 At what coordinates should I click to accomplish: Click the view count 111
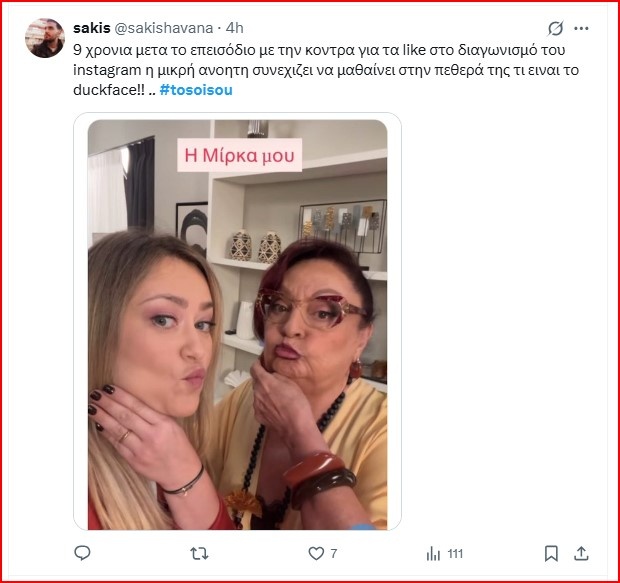(x=455, y=553)
